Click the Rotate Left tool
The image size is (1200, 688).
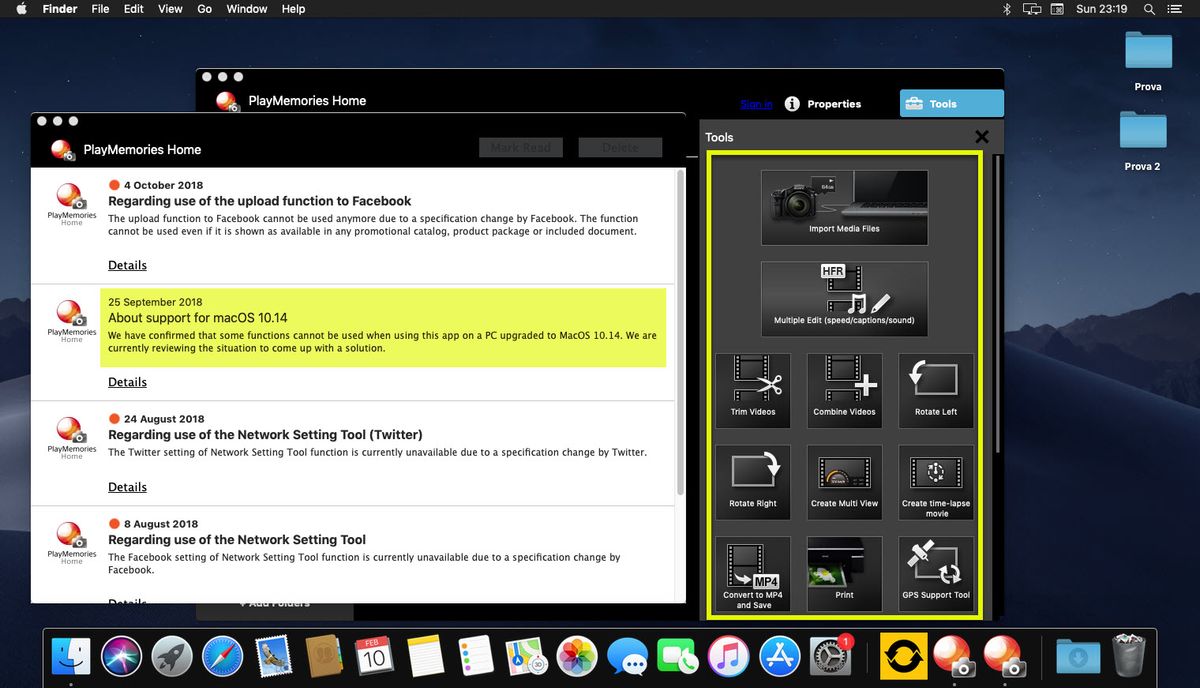point(935,390)
